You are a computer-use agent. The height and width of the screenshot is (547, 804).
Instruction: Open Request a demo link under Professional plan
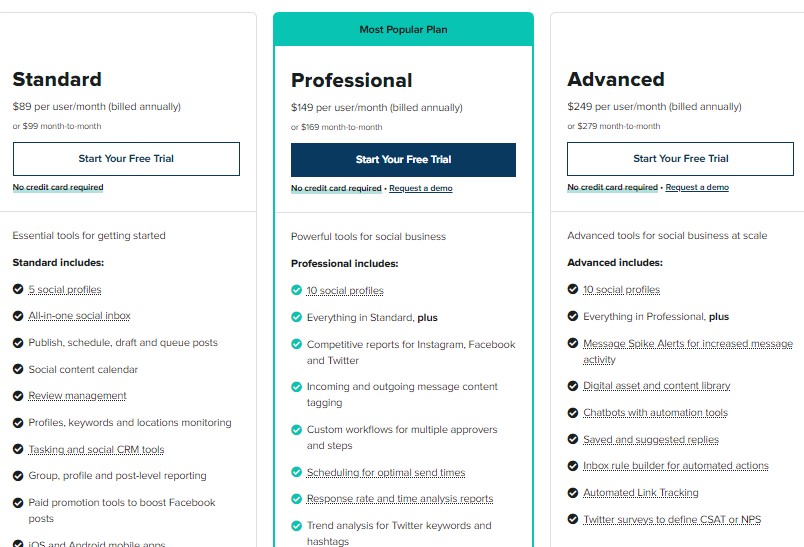420,188
